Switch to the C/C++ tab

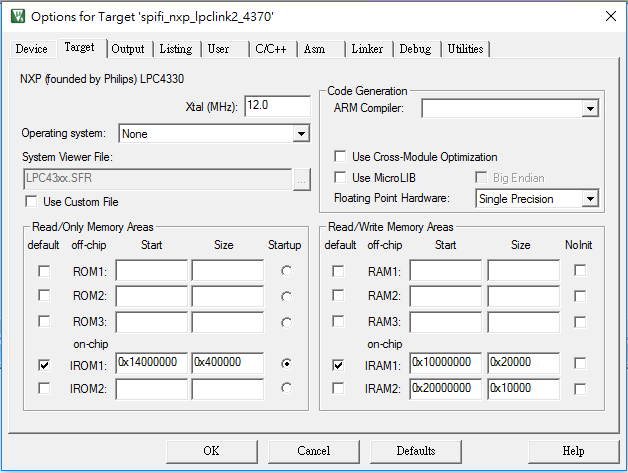click(271, 49)
